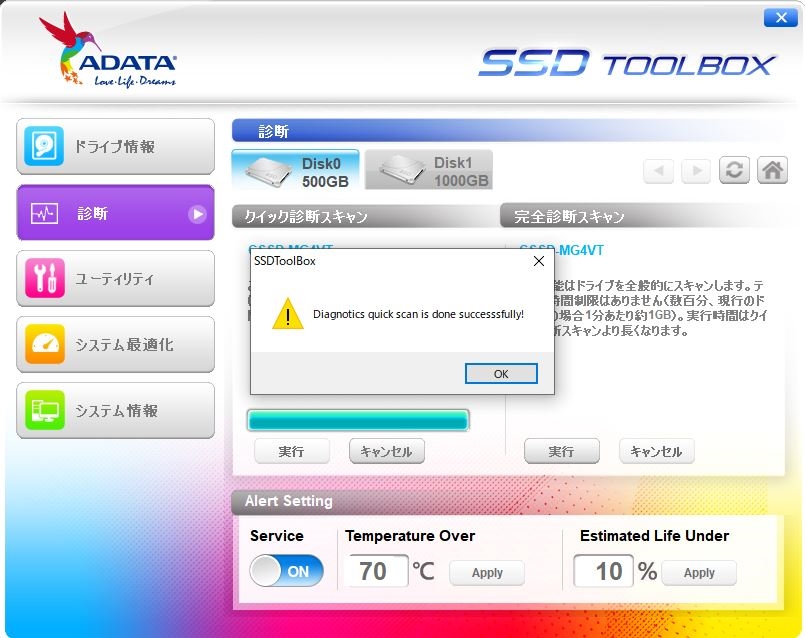The image size is (805, 638).
Task: Click the heartbeat monitor diagnostics icon
Action: [x=44, y=213]
